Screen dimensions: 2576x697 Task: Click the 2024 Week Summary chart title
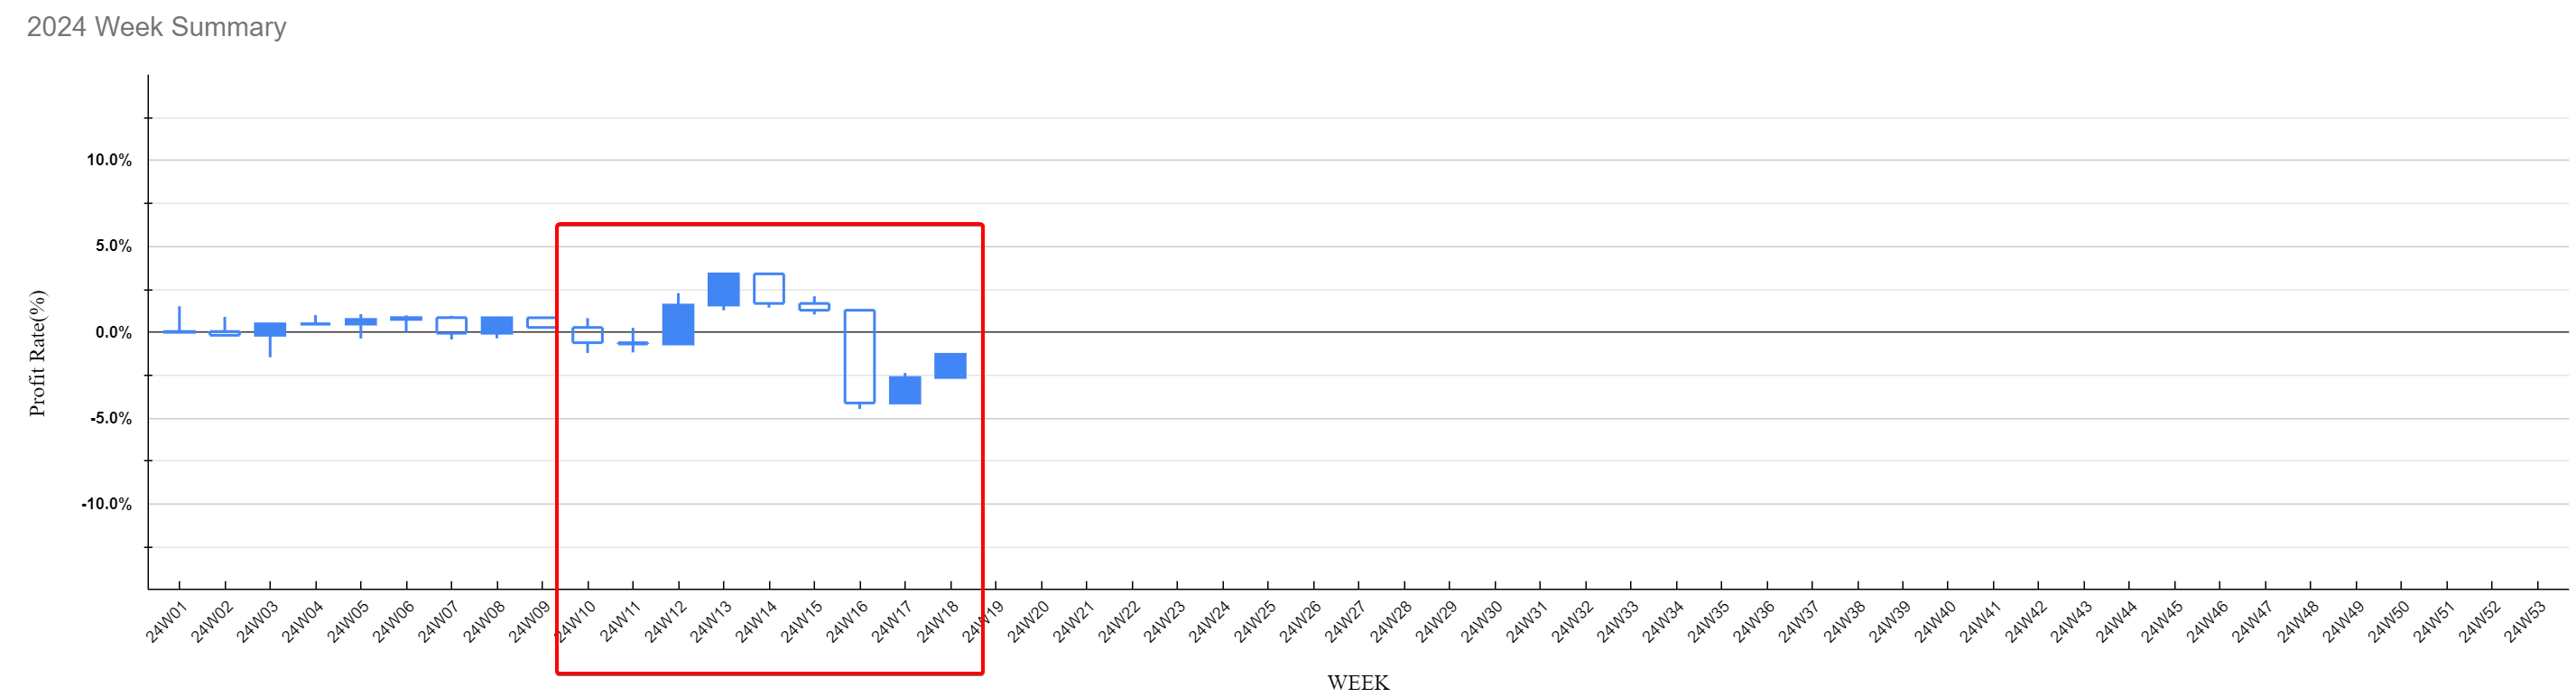156,27
